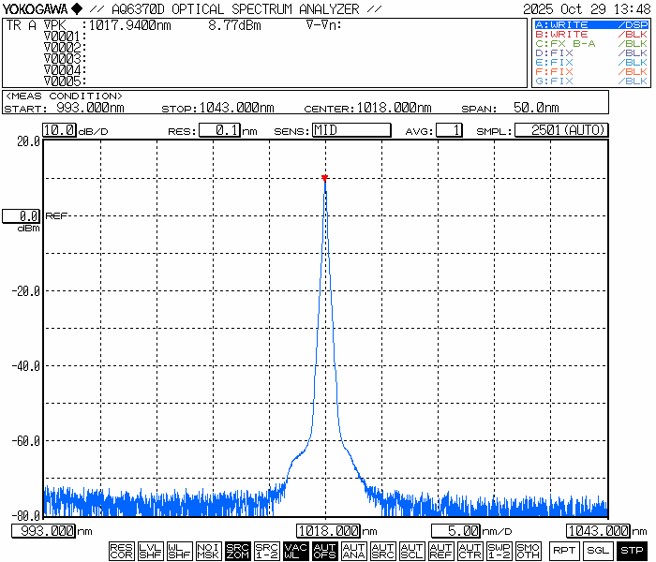Toggle the VAC WL wavelength mode
This screenshot has width=656, height=562.
pos(295,550)
